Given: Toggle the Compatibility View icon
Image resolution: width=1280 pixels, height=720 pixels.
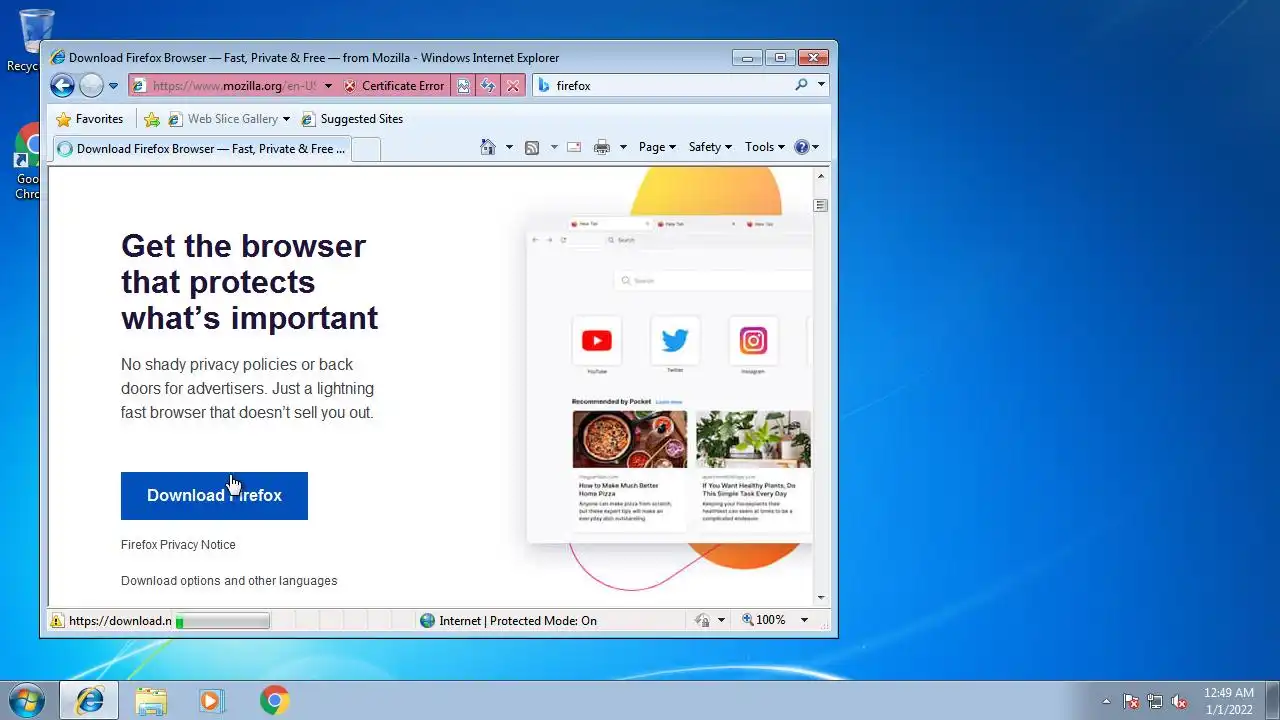Looking at the screenshot, I should coord(463,86).
